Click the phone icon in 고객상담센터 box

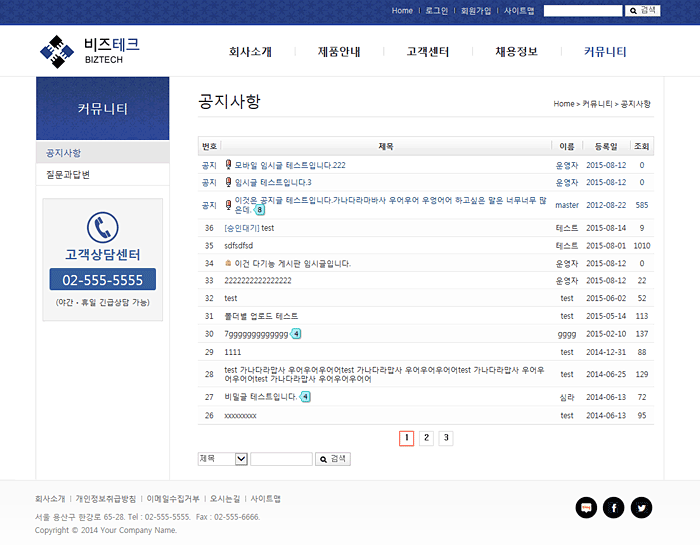pyautogui.click(x=102, y=227)
